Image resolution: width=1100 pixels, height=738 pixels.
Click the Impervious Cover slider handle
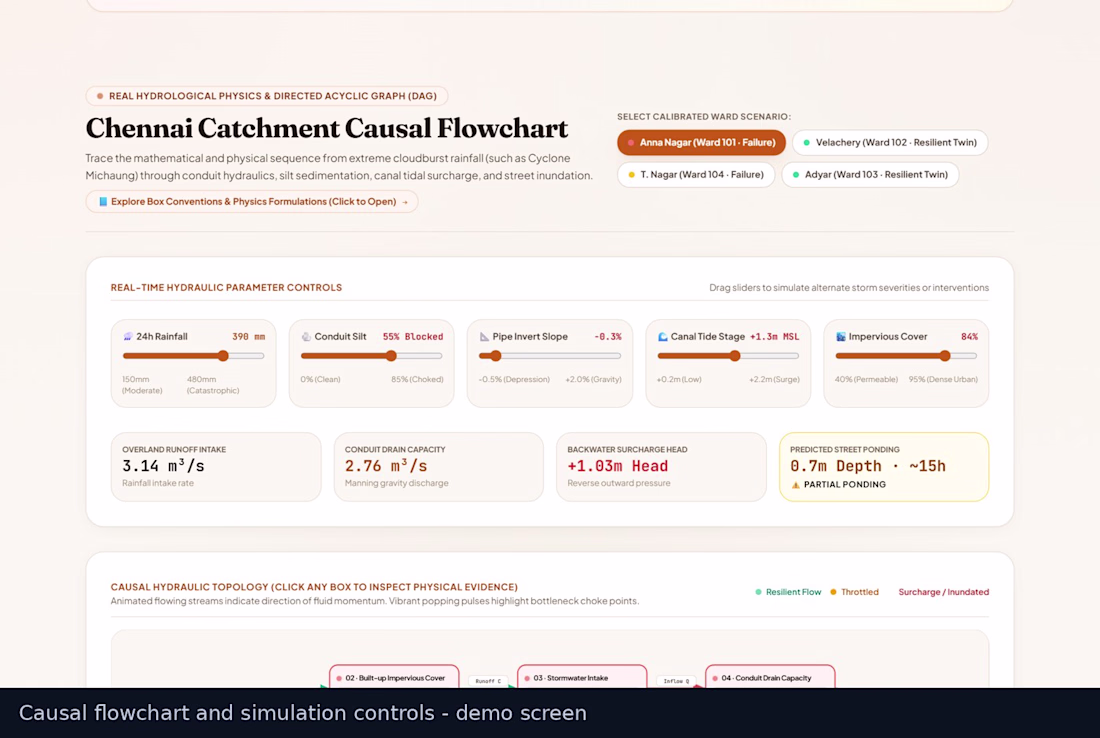[945, 356]
